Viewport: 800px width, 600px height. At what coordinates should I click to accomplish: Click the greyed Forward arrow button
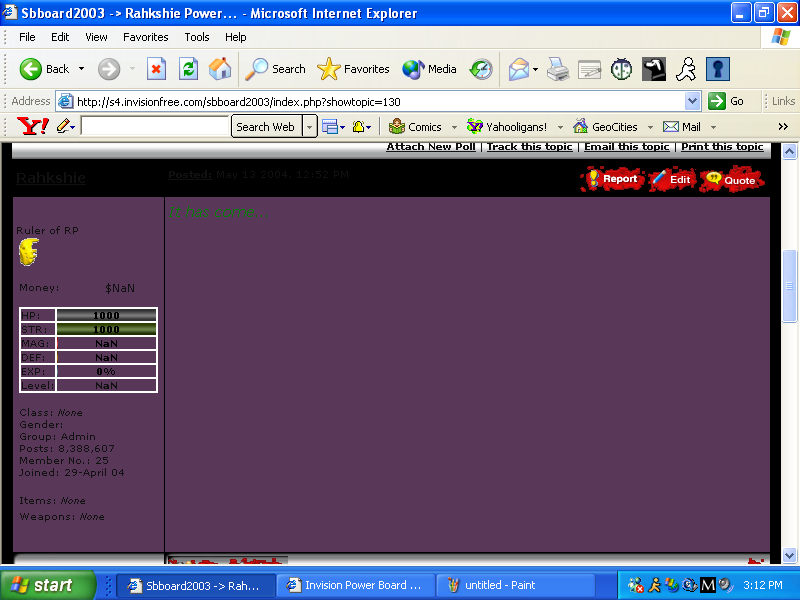pyautogui.click(x=109, y=69)
